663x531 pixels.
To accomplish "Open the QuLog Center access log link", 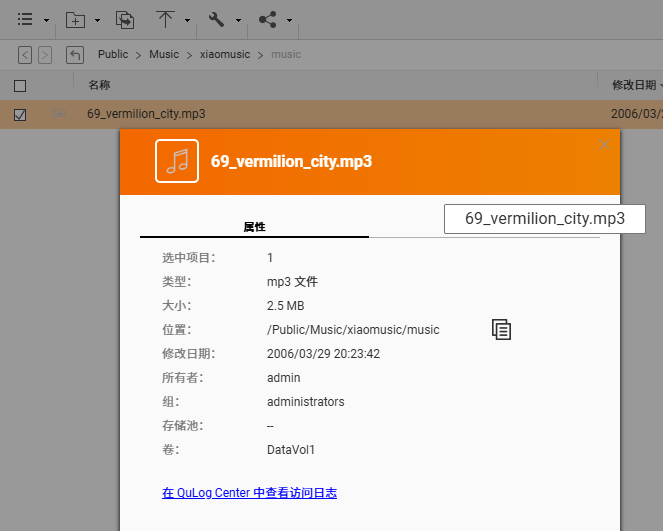I will tap(249, 493).
